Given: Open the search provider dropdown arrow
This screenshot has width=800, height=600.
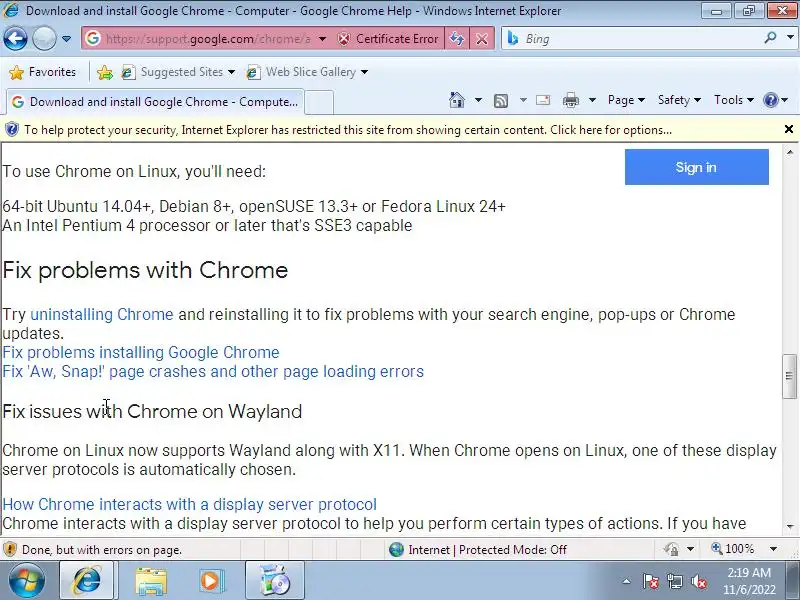Looking at the screenshot, I should 790,38.
